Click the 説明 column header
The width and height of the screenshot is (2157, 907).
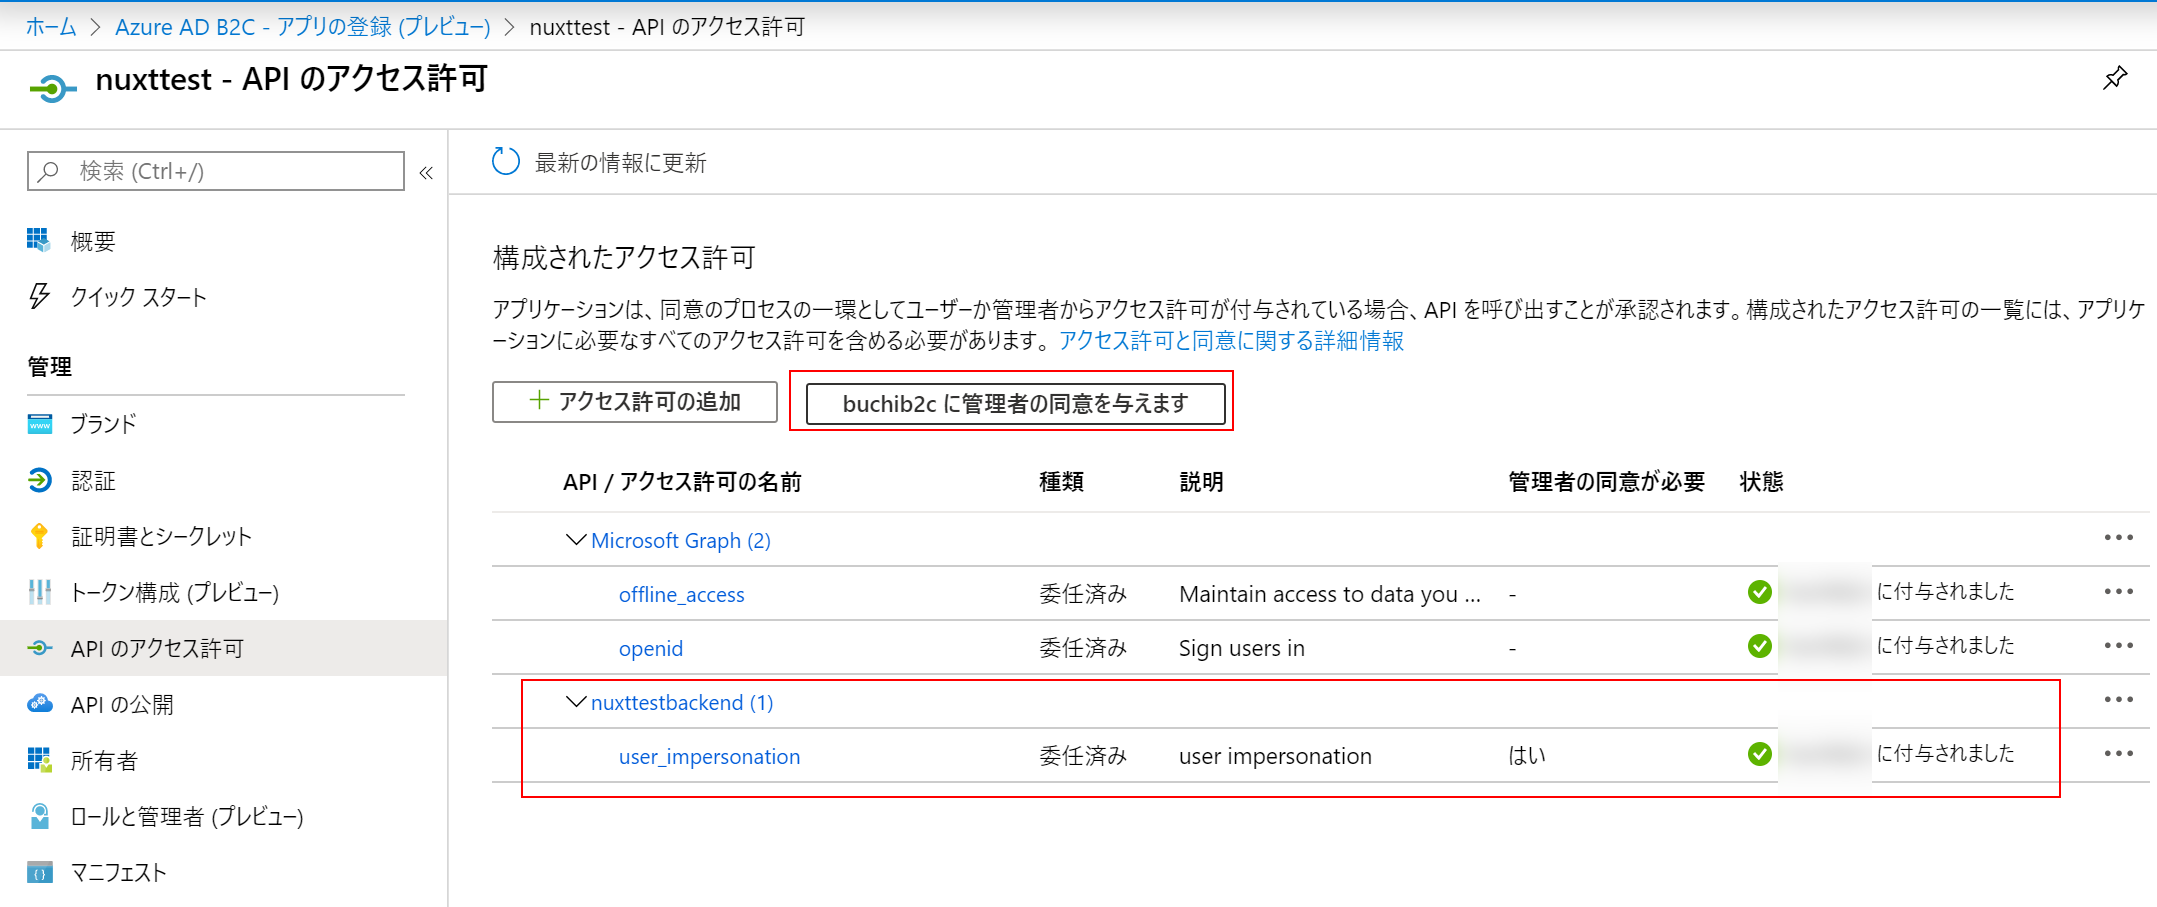pyautogui.click(x=1202, y=482)
